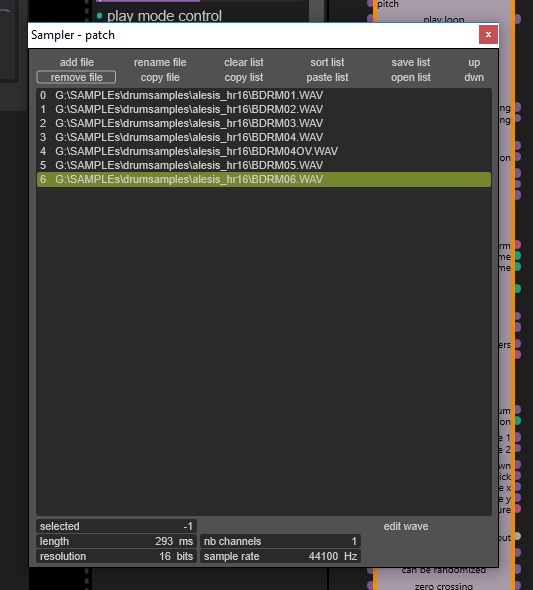533x590 pixels.
Task: Click the edit wave button
Action: [x=406, y=526]
